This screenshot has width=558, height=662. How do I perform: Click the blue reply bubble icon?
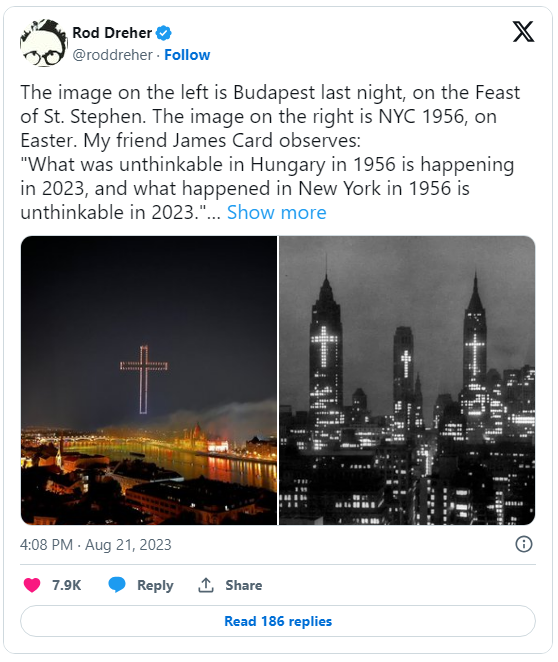[117, 585]
